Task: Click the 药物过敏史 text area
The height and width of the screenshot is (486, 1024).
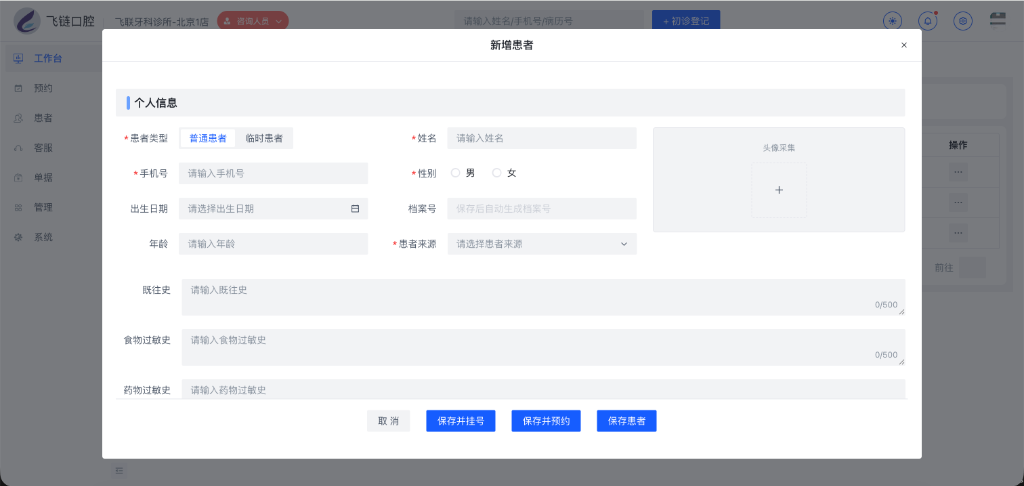Action: [x=543, y=389]
